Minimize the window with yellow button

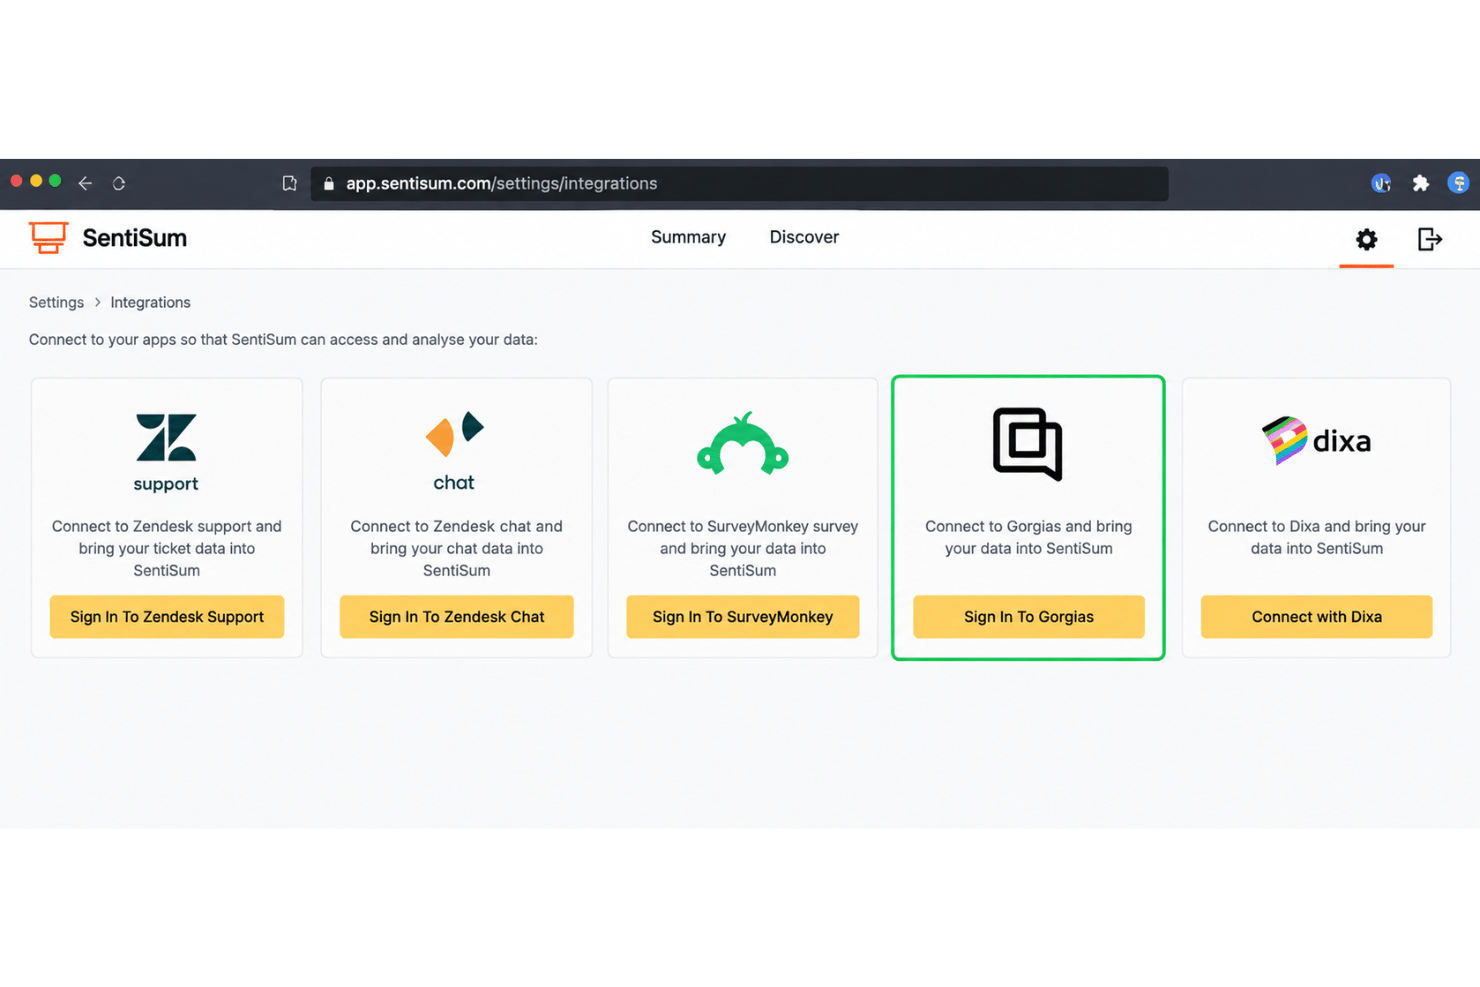36,181
